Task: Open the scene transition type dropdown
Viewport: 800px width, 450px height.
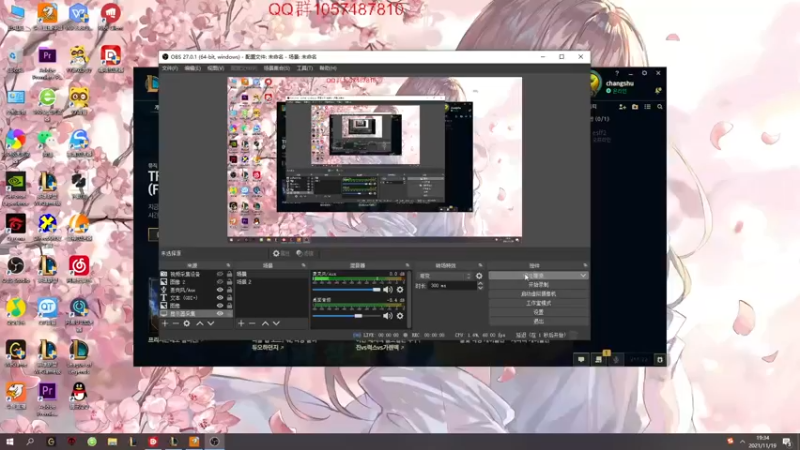Action: [444, 276]
